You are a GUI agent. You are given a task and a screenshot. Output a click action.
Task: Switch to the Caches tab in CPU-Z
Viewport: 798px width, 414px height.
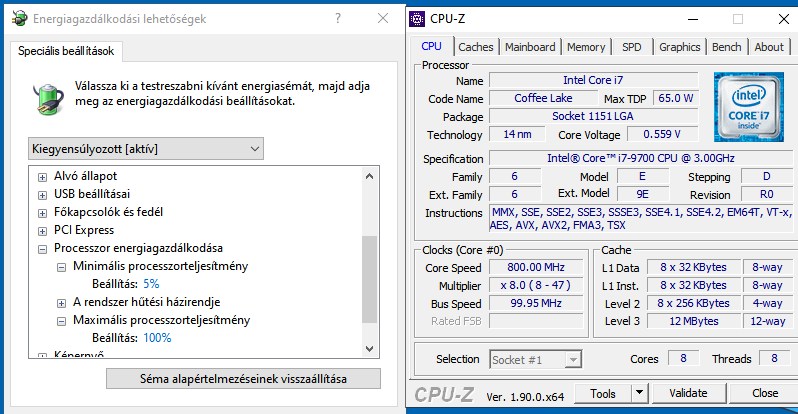[x=475, y=47]
